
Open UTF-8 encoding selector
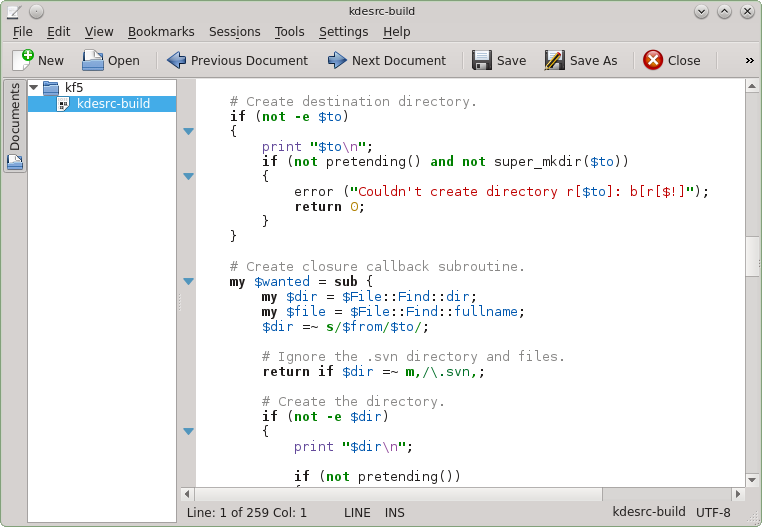[x=713, y=513]
